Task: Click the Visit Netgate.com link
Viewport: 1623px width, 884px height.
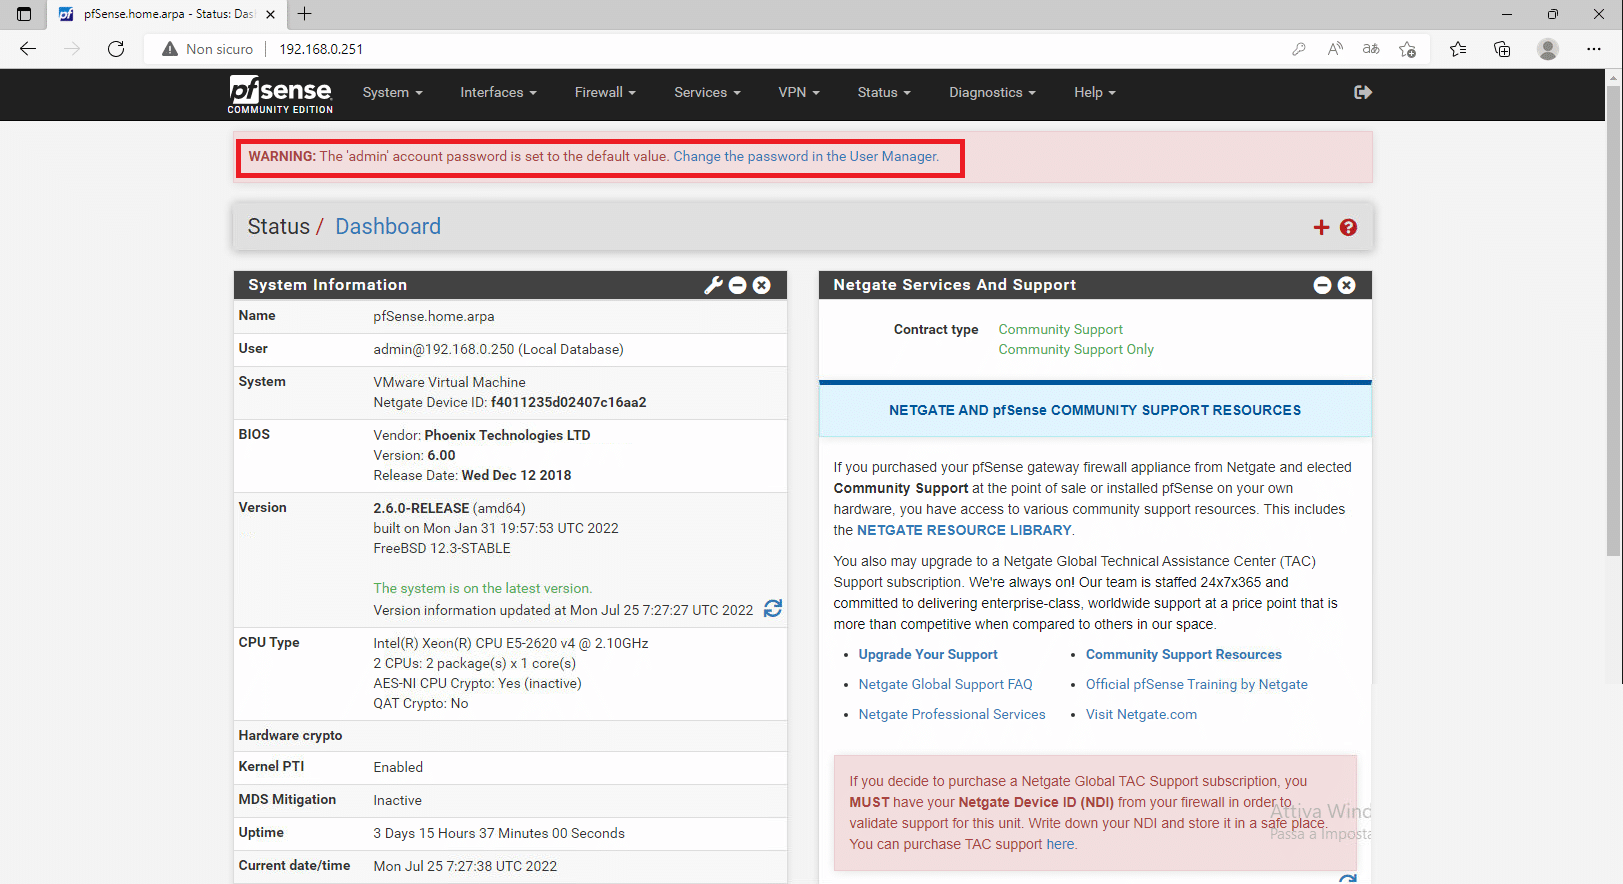Action: pyautogui.click(x=1141, y=714)
